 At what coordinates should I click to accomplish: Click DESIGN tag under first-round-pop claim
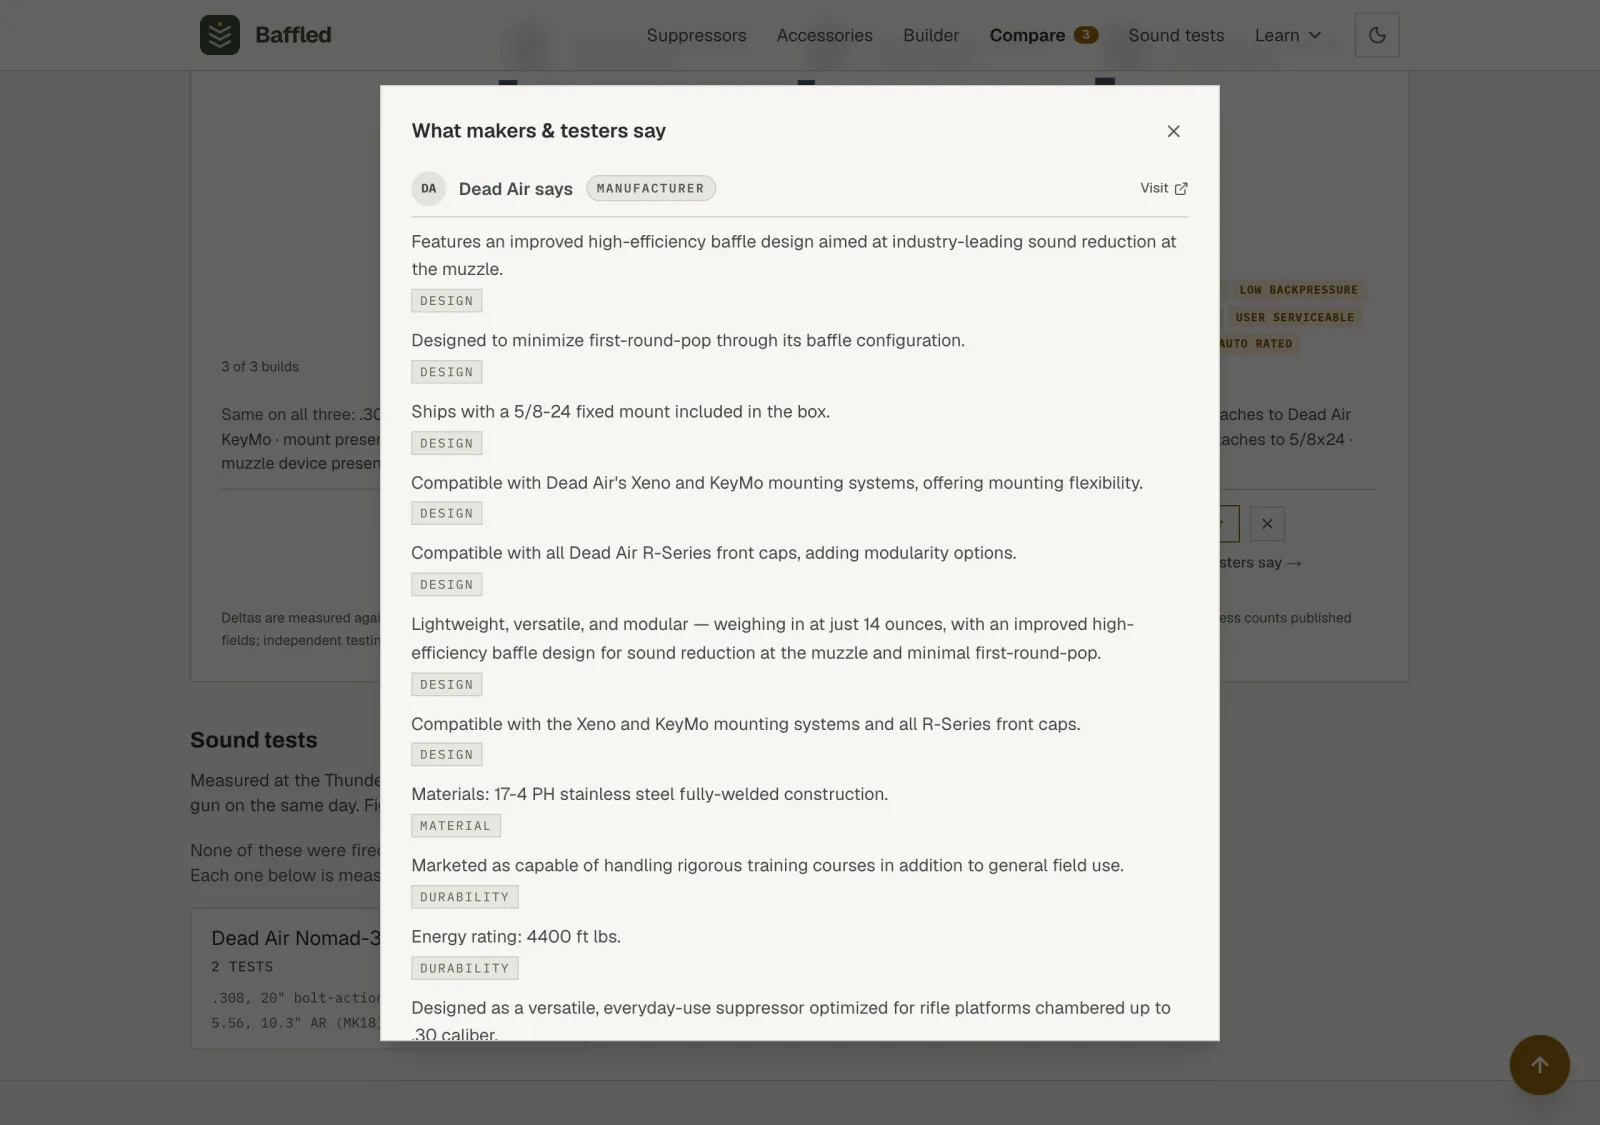(x=447, y=372)
